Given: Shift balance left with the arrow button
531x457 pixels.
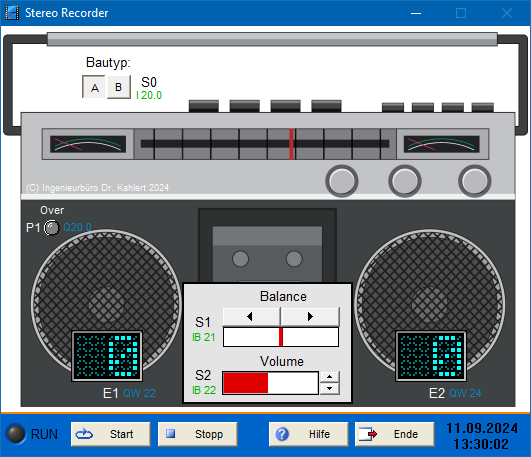Looking at the screenshot, I should (x=251, y=316).
